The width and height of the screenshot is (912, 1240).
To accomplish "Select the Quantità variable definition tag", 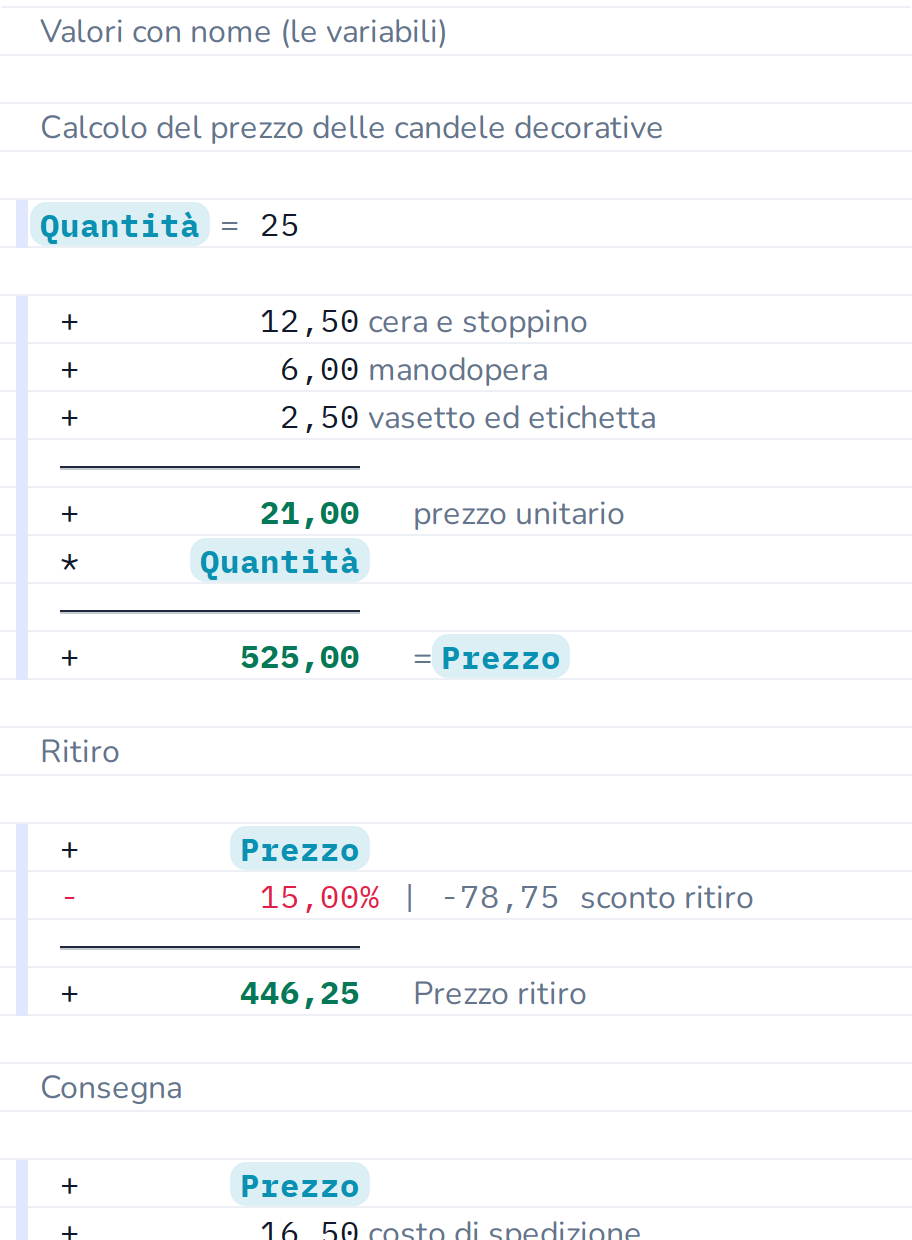I will click(x=120, y=226).
